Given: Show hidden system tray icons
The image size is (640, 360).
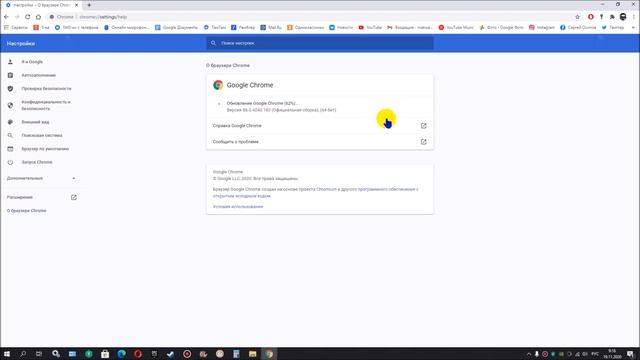Looking at the screenshot, I should (x=529, y=354).
